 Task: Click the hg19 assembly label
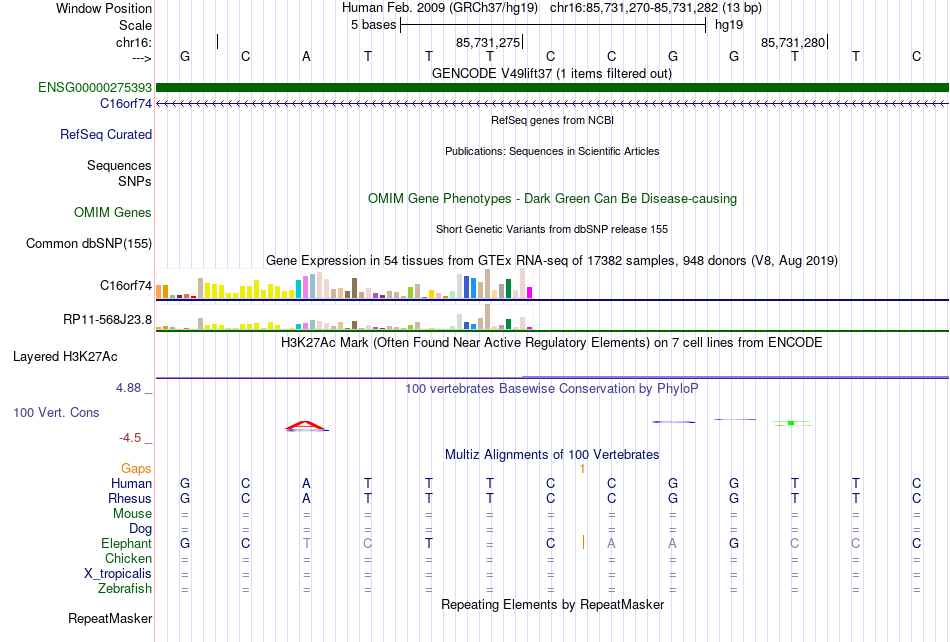pyautogui.click(x=729, y=25)
